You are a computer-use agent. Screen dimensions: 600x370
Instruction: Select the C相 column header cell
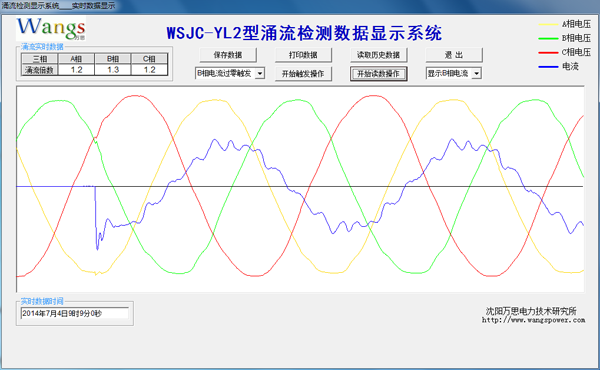click(149, 59)
